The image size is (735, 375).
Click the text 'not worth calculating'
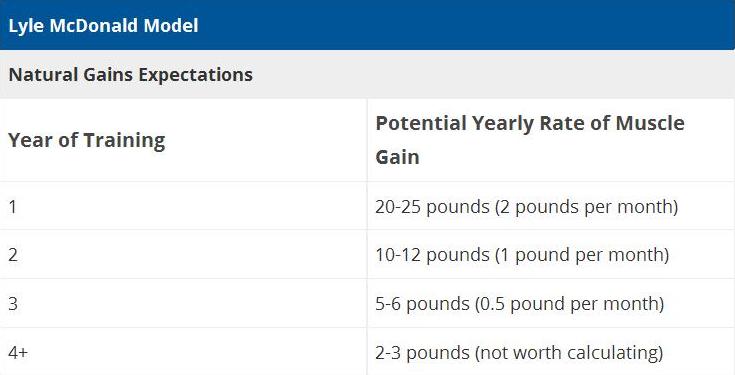(569, 353)
